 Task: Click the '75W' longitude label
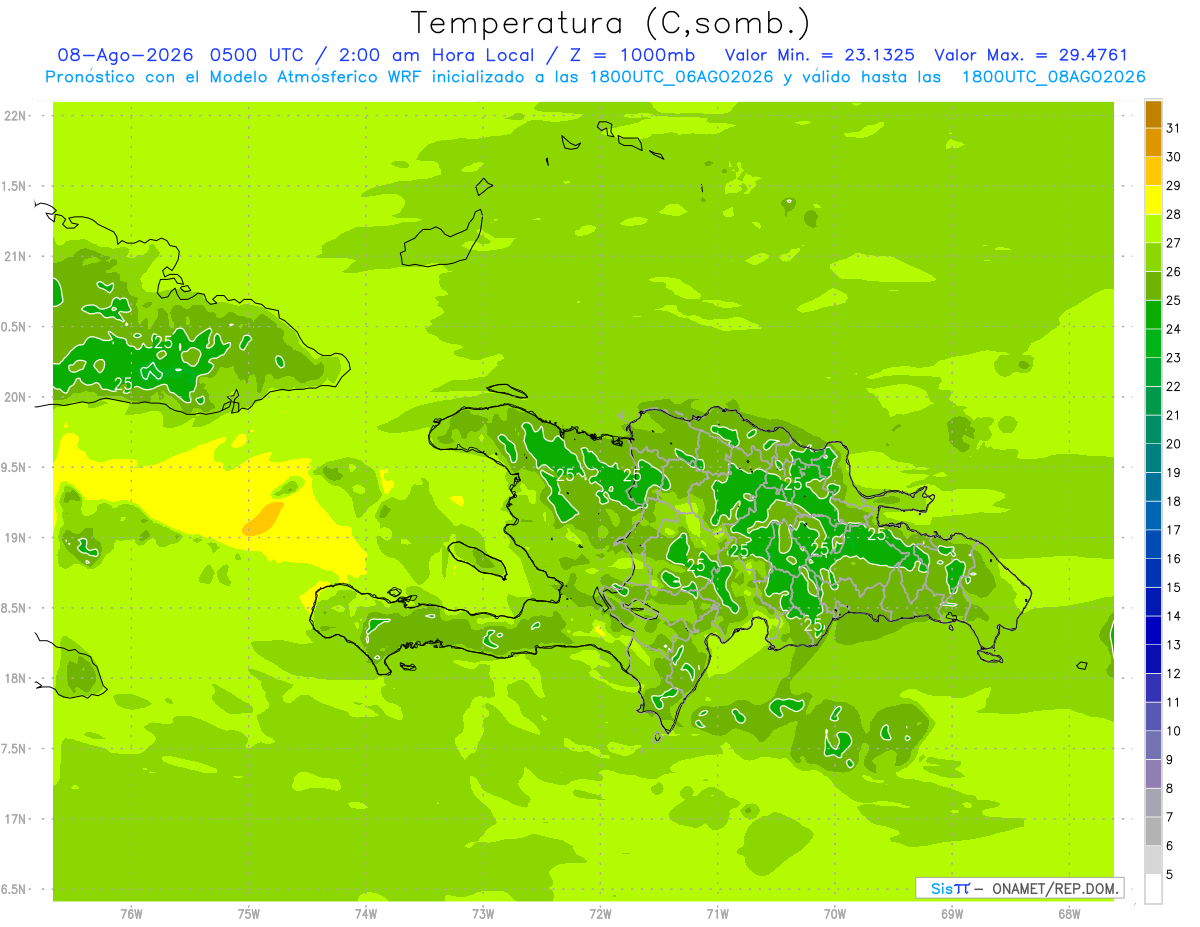click(x=249, y=914)
